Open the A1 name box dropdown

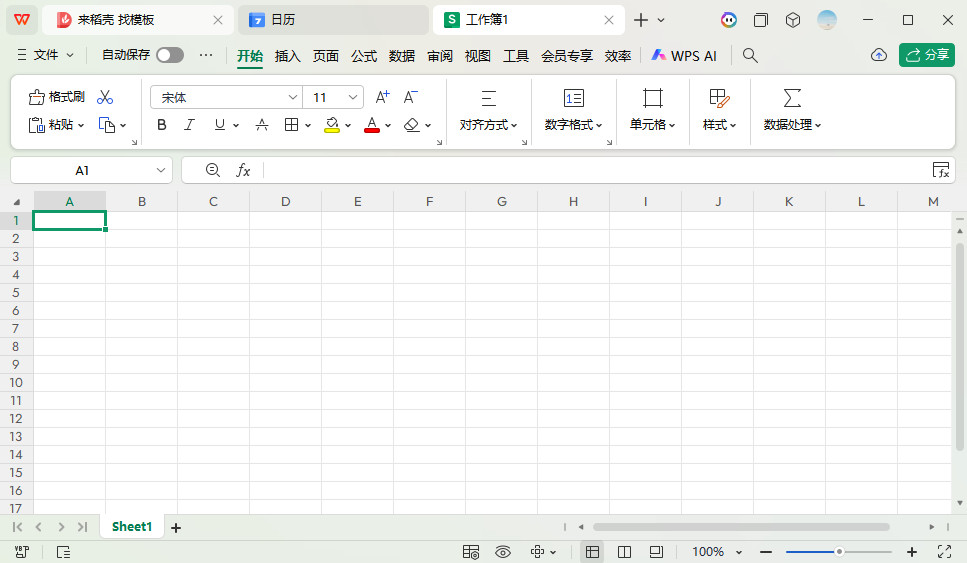tap(161, 171)
